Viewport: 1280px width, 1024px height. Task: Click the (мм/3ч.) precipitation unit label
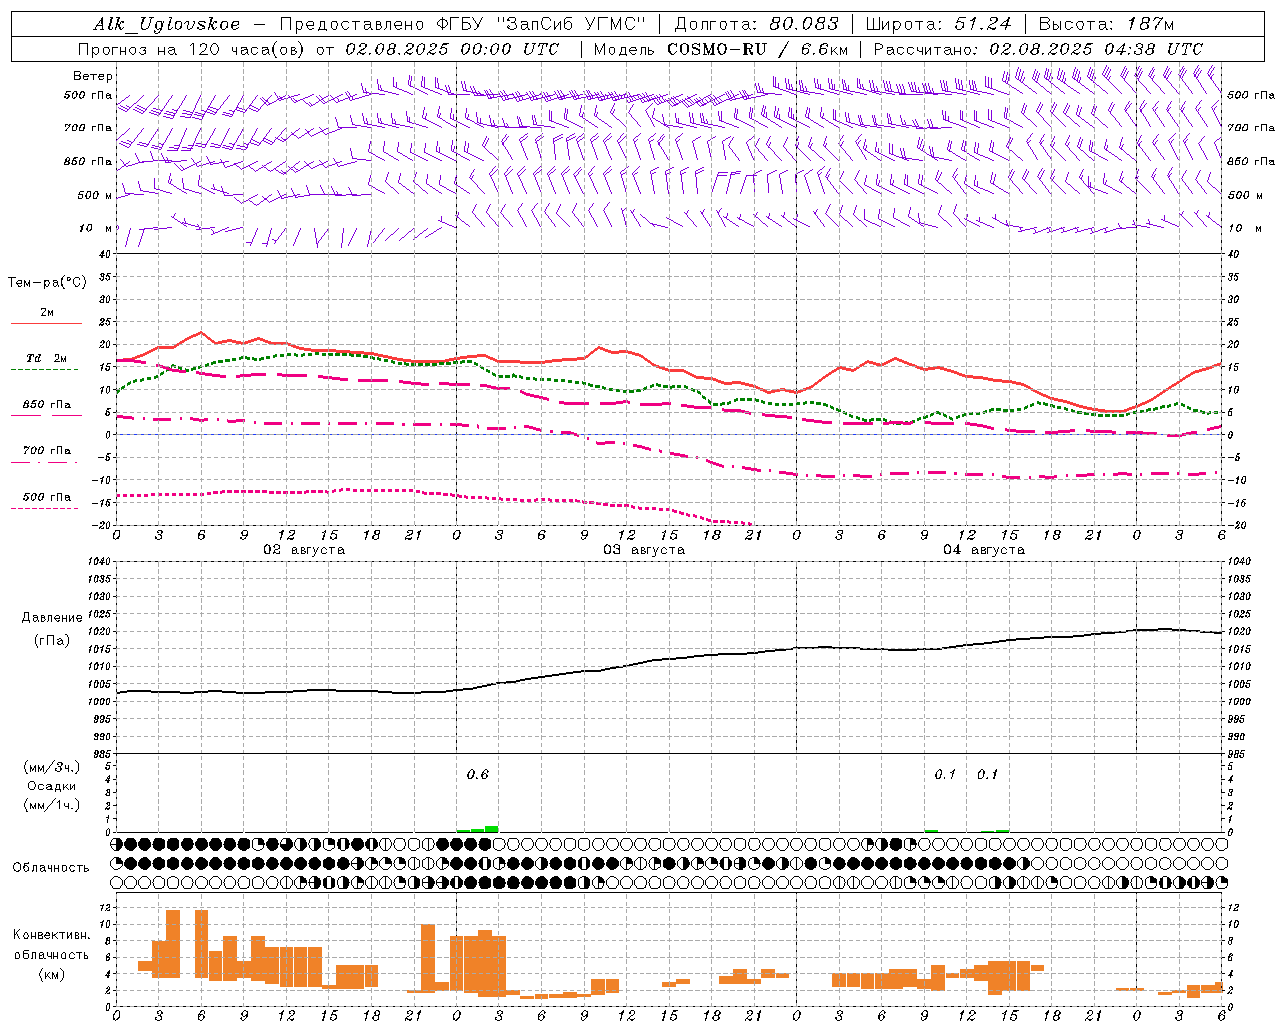point(51,767)
